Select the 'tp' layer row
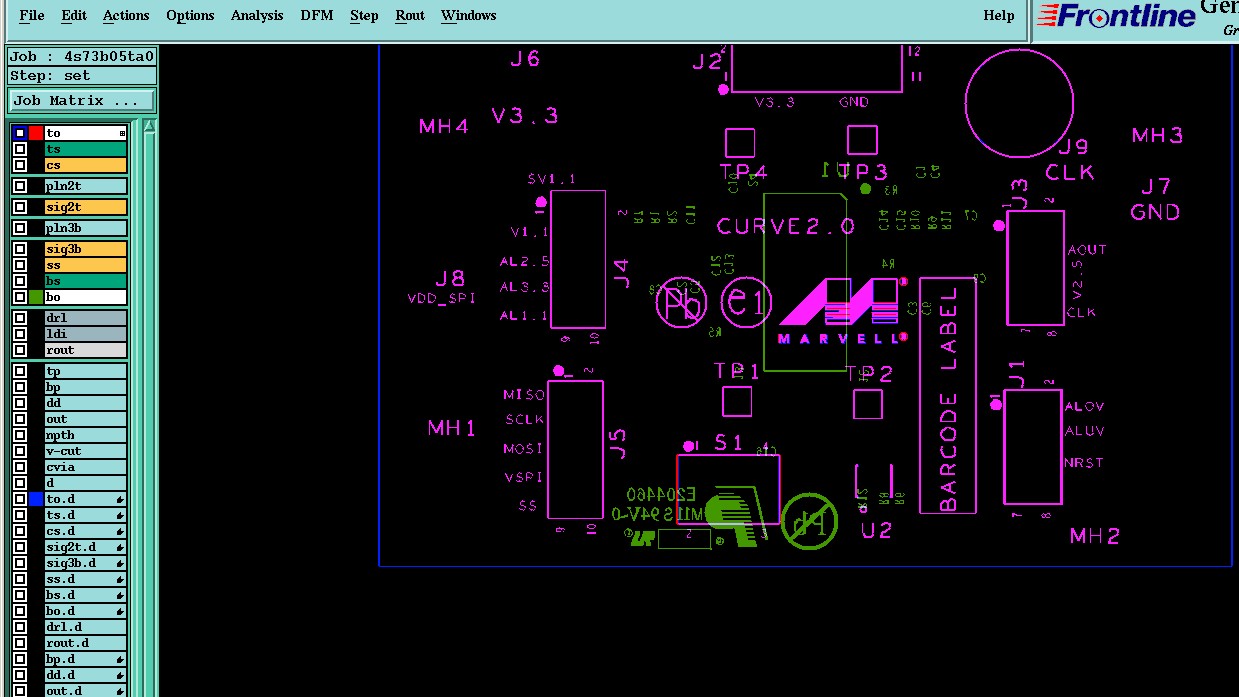The width and height of the screenshot is (1239, 697). coord(85,371)
